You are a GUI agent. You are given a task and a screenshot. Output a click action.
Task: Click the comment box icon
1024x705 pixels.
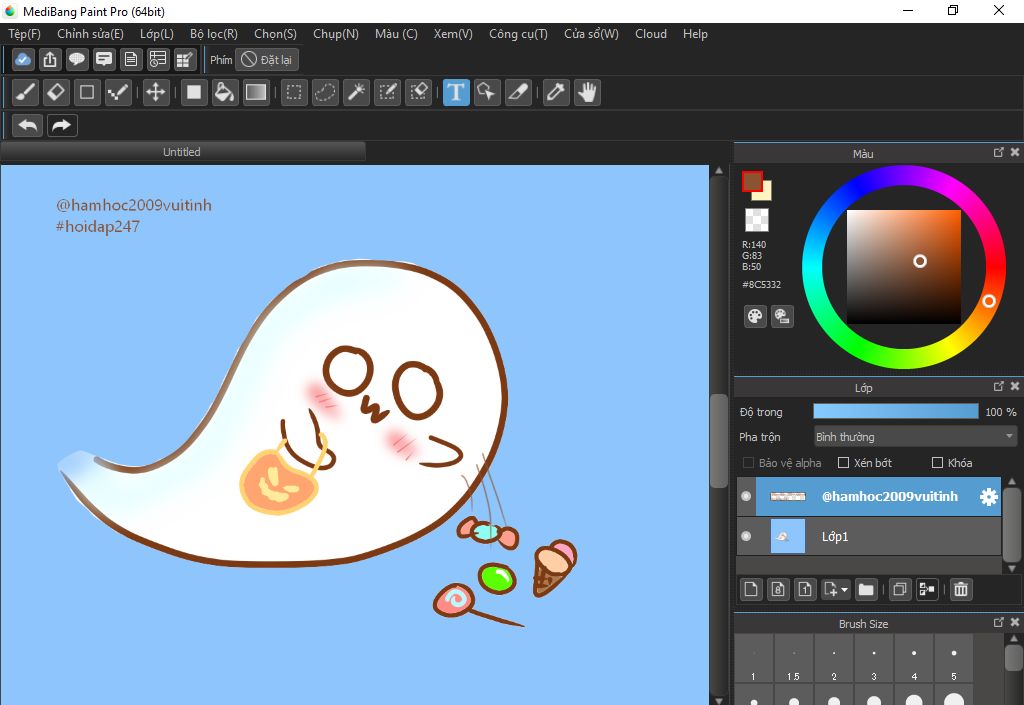tap(104, 59)
